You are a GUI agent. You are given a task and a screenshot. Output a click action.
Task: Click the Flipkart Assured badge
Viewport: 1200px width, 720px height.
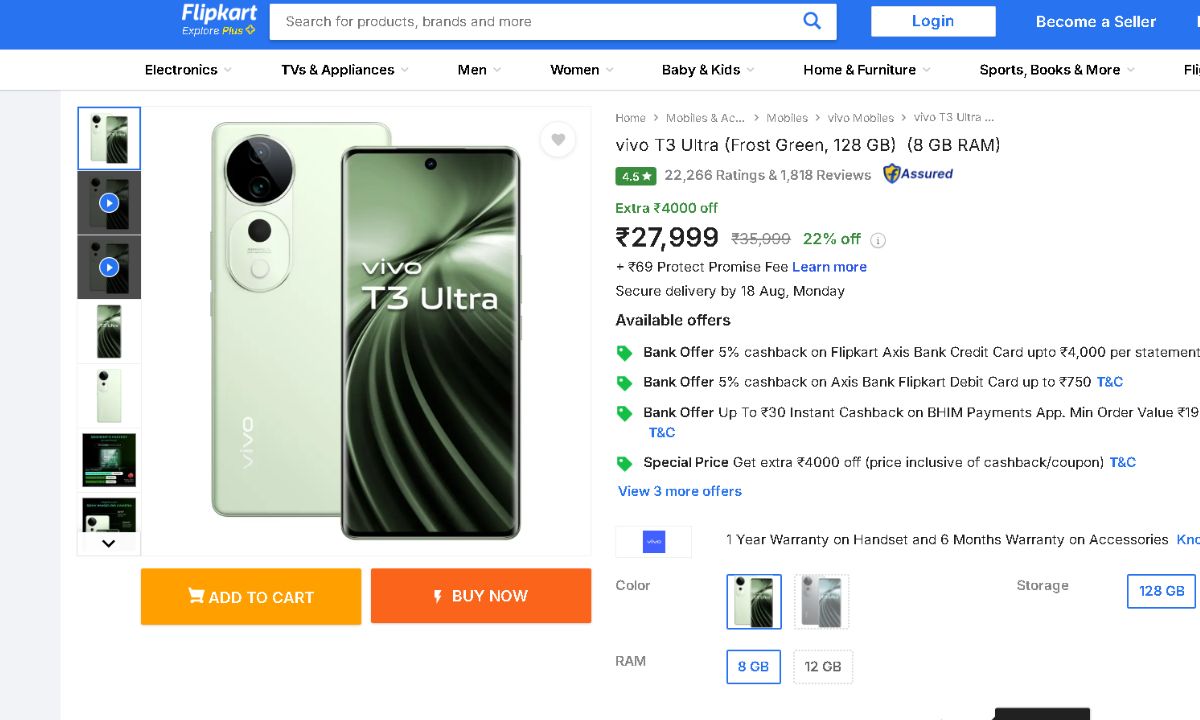(918, 174)
